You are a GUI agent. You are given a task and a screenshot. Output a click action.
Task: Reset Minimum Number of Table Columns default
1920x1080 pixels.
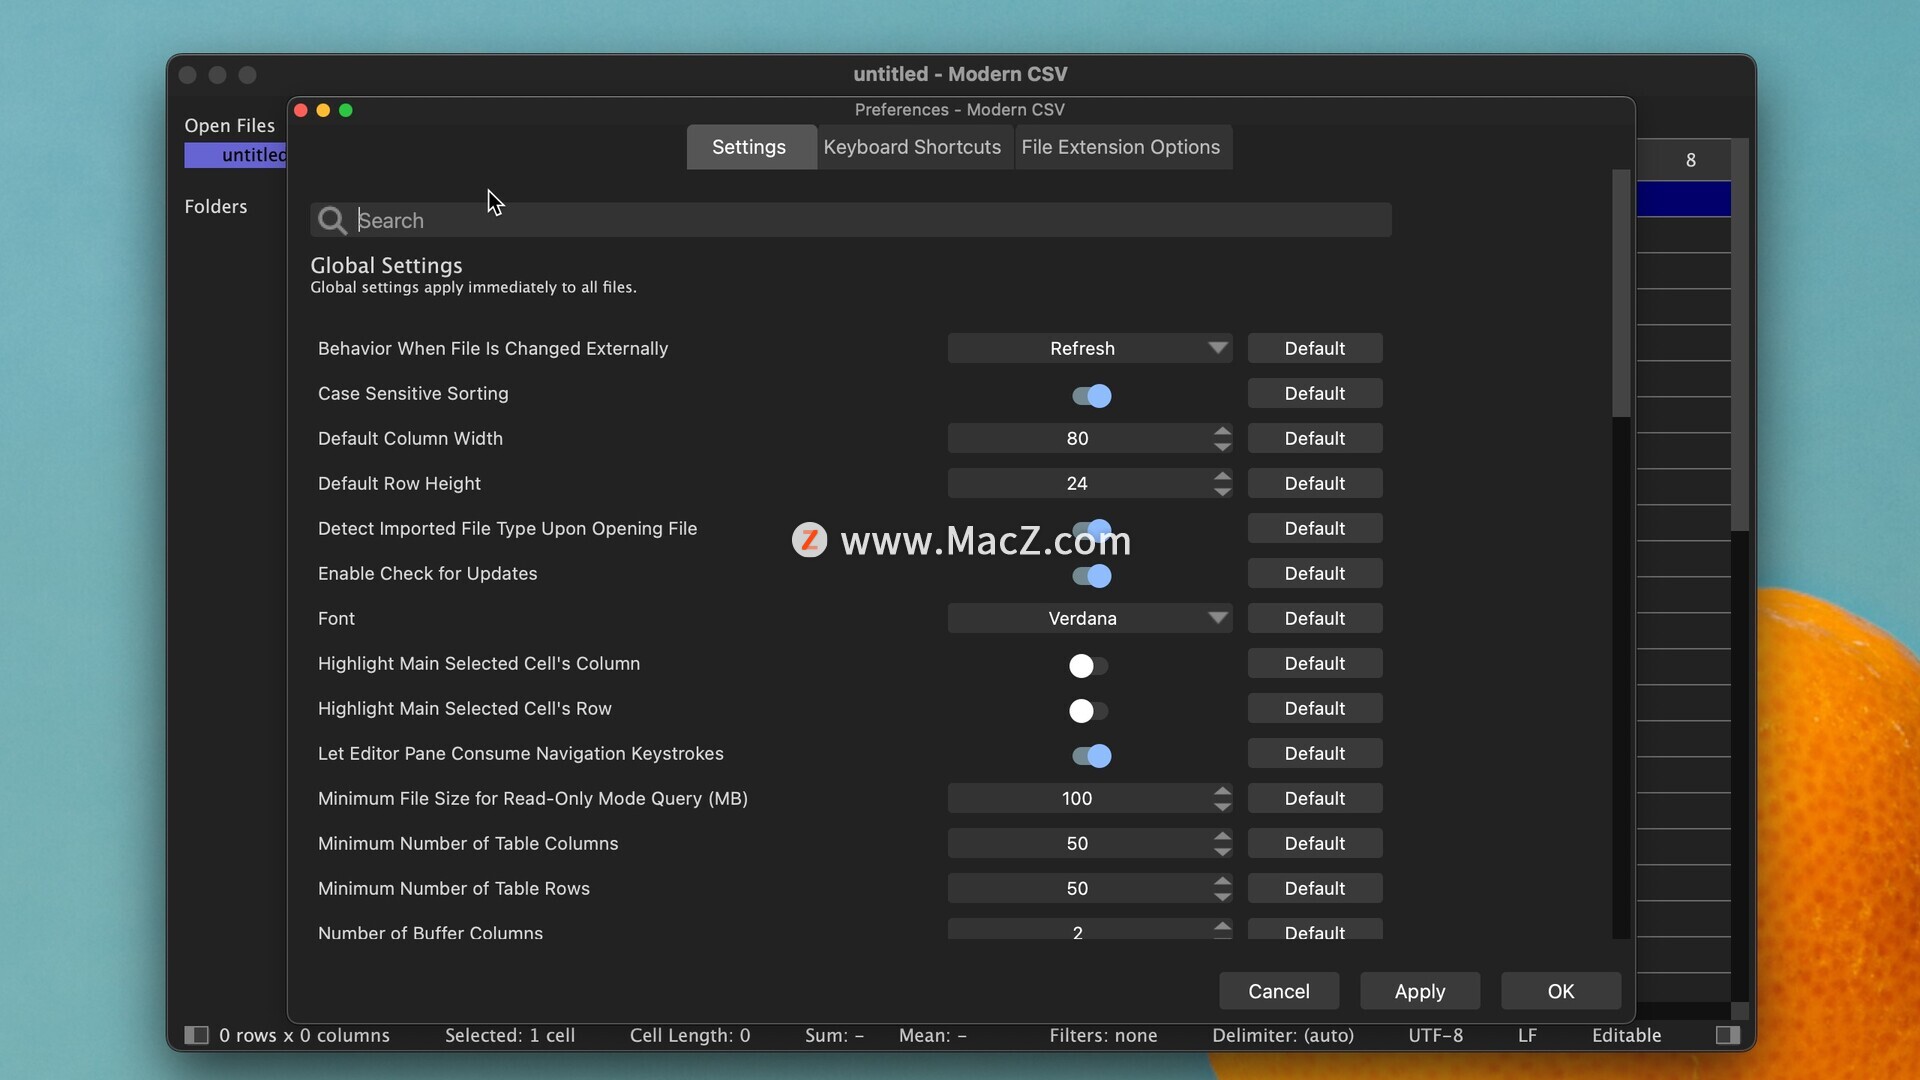pyautogui.click(x=1315, y=843)
